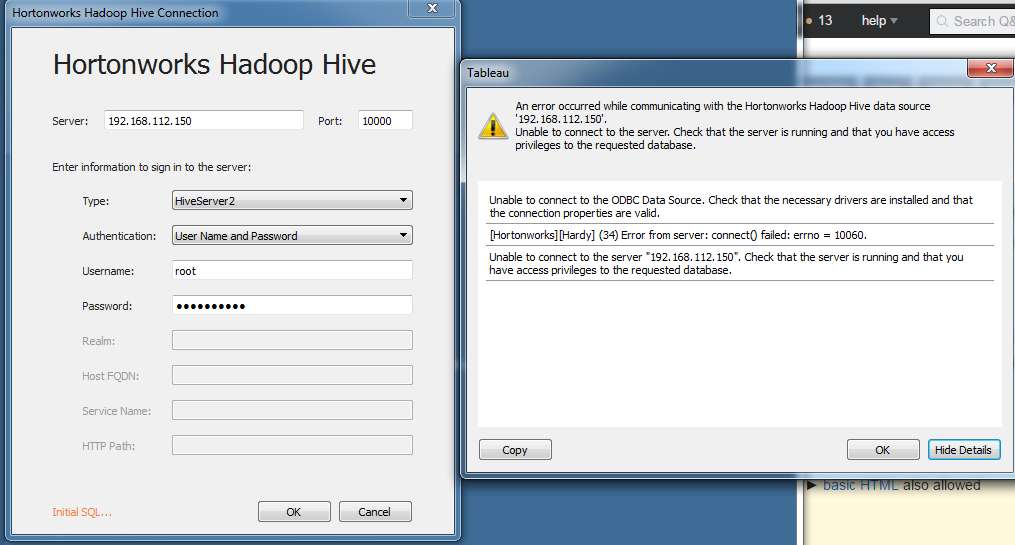Click the Server address input field

pyautogui.click(x=203, y=120)
